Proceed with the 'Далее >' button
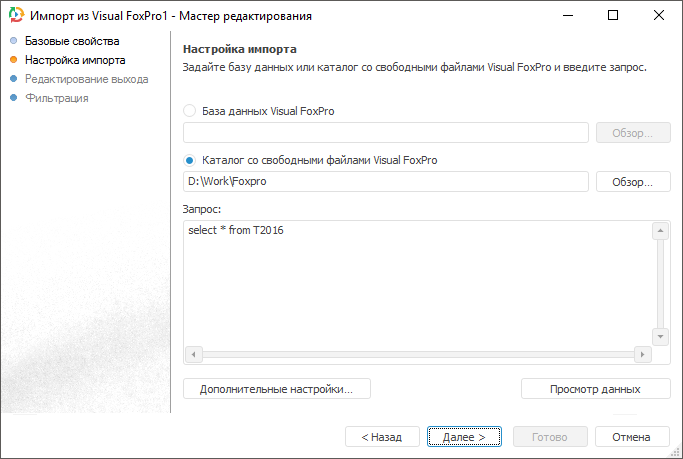 click(x=464, y=437)
